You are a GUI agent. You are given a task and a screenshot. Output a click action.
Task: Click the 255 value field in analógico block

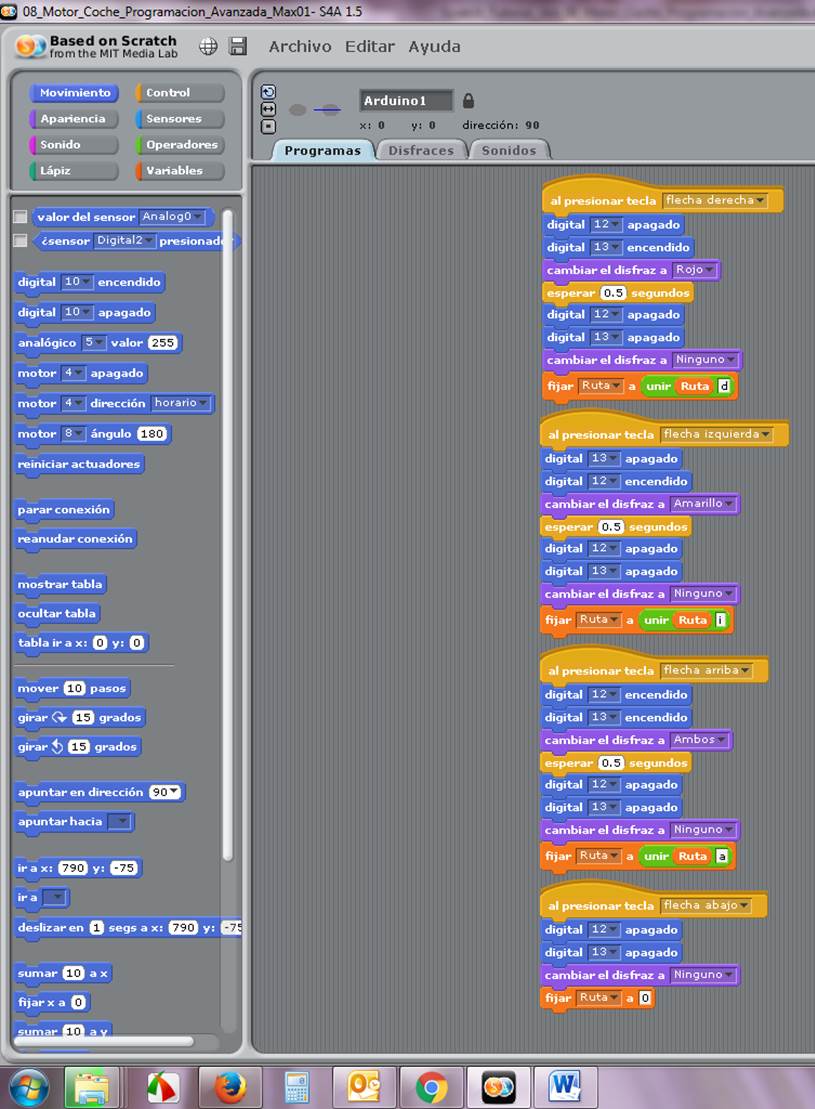pos(163,342)
